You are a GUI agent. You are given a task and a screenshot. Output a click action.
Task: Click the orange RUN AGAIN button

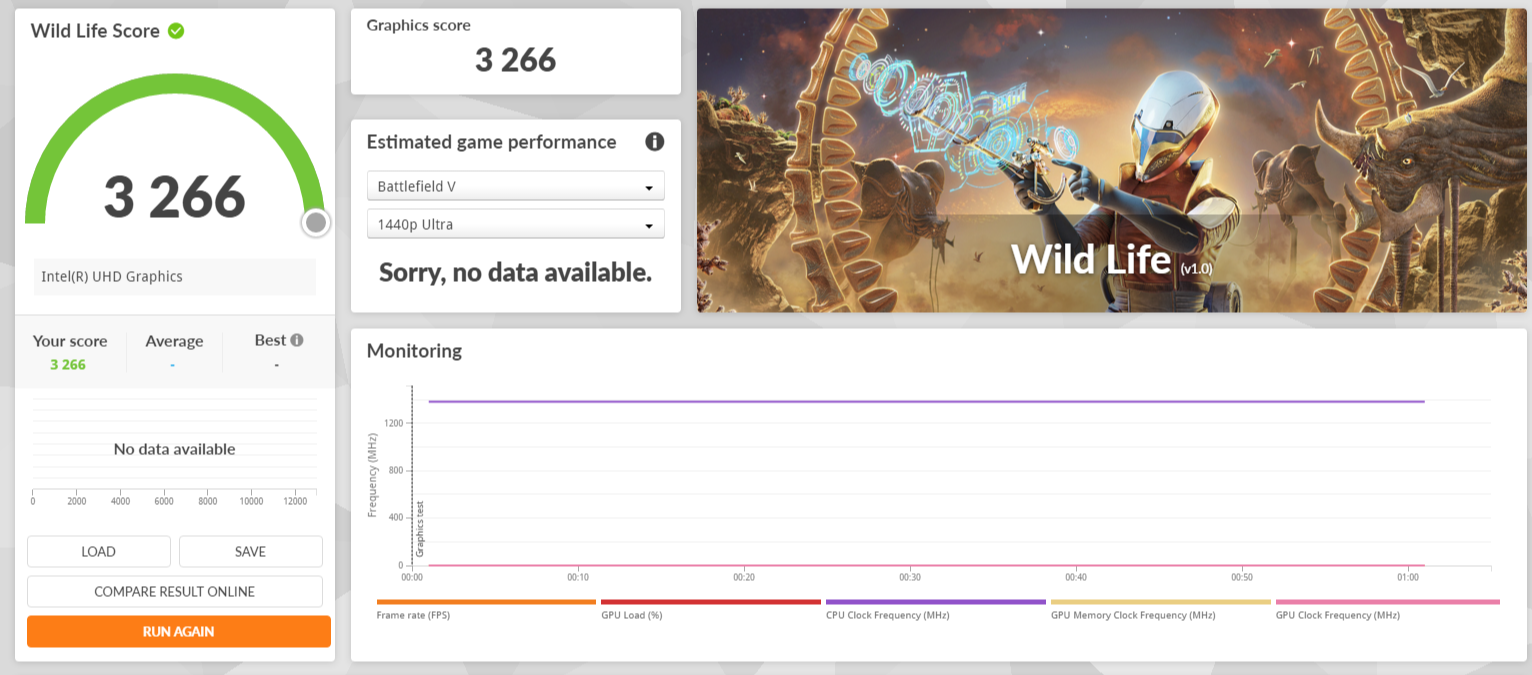pos(179,632)
